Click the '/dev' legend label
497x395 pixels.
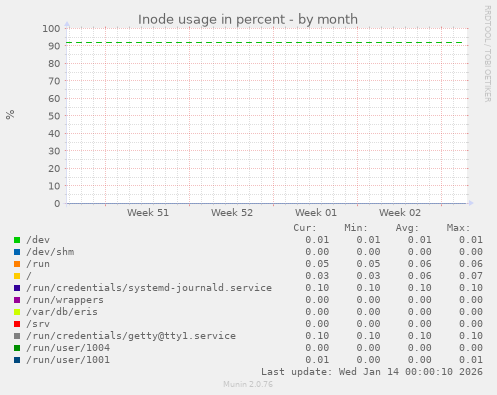(38, 240)
